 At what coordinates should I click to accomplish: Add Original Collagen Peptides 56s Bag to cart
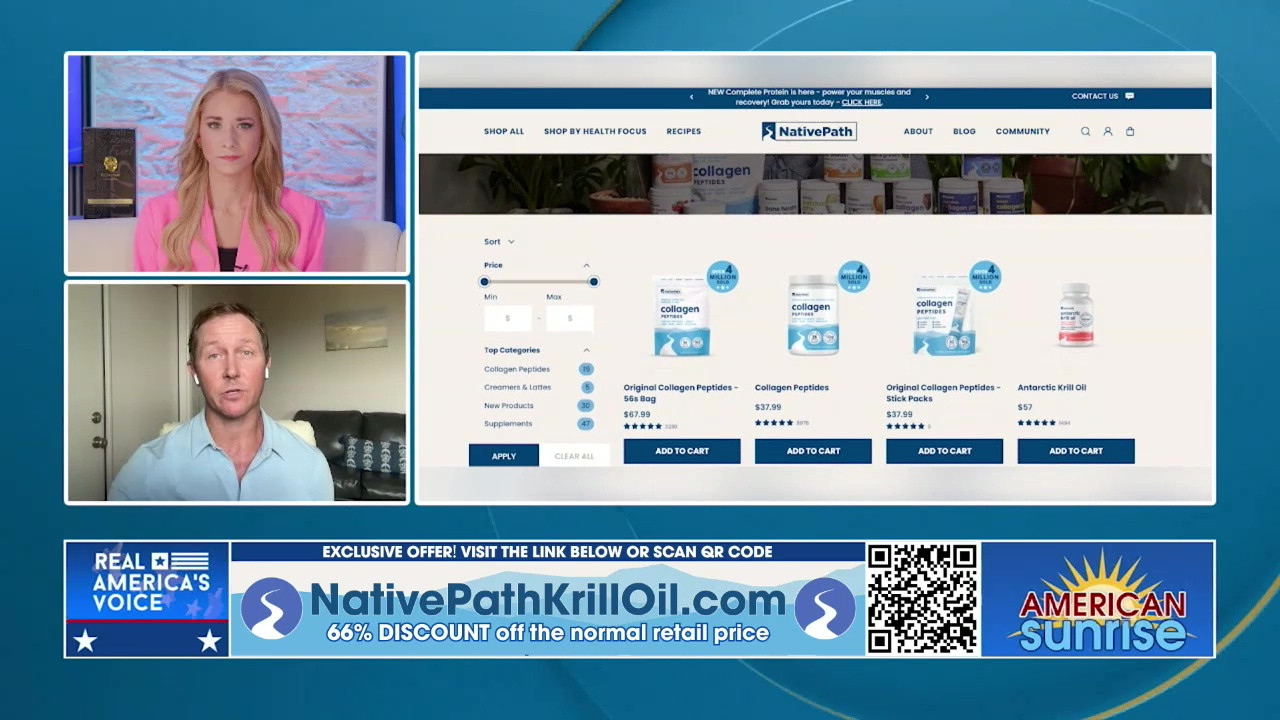click(x=682, y=451)
